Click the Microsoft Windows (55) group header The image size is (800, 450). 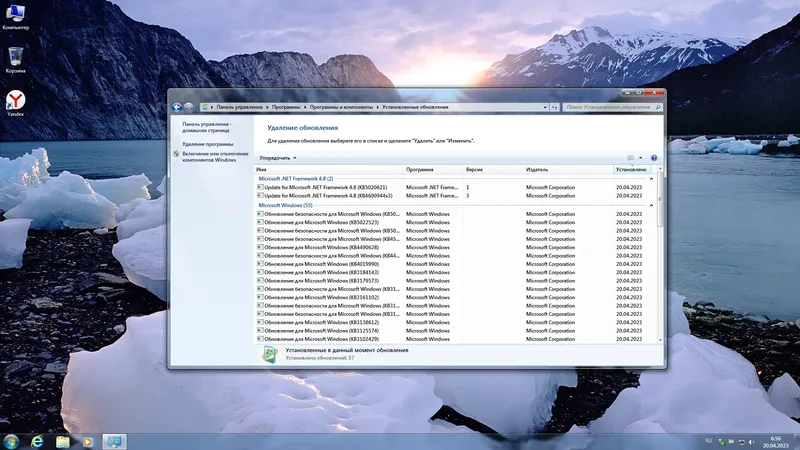pos(285,206)
